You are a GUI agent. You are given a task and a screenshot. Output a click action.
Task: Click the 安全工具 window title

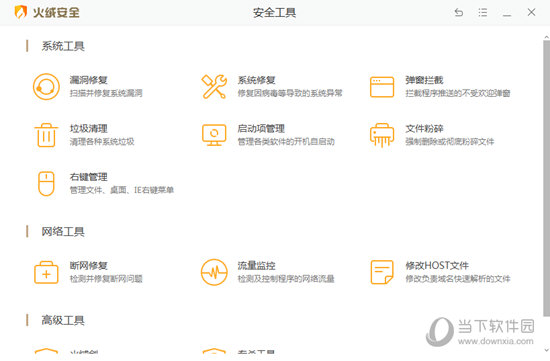click(275, 13)
